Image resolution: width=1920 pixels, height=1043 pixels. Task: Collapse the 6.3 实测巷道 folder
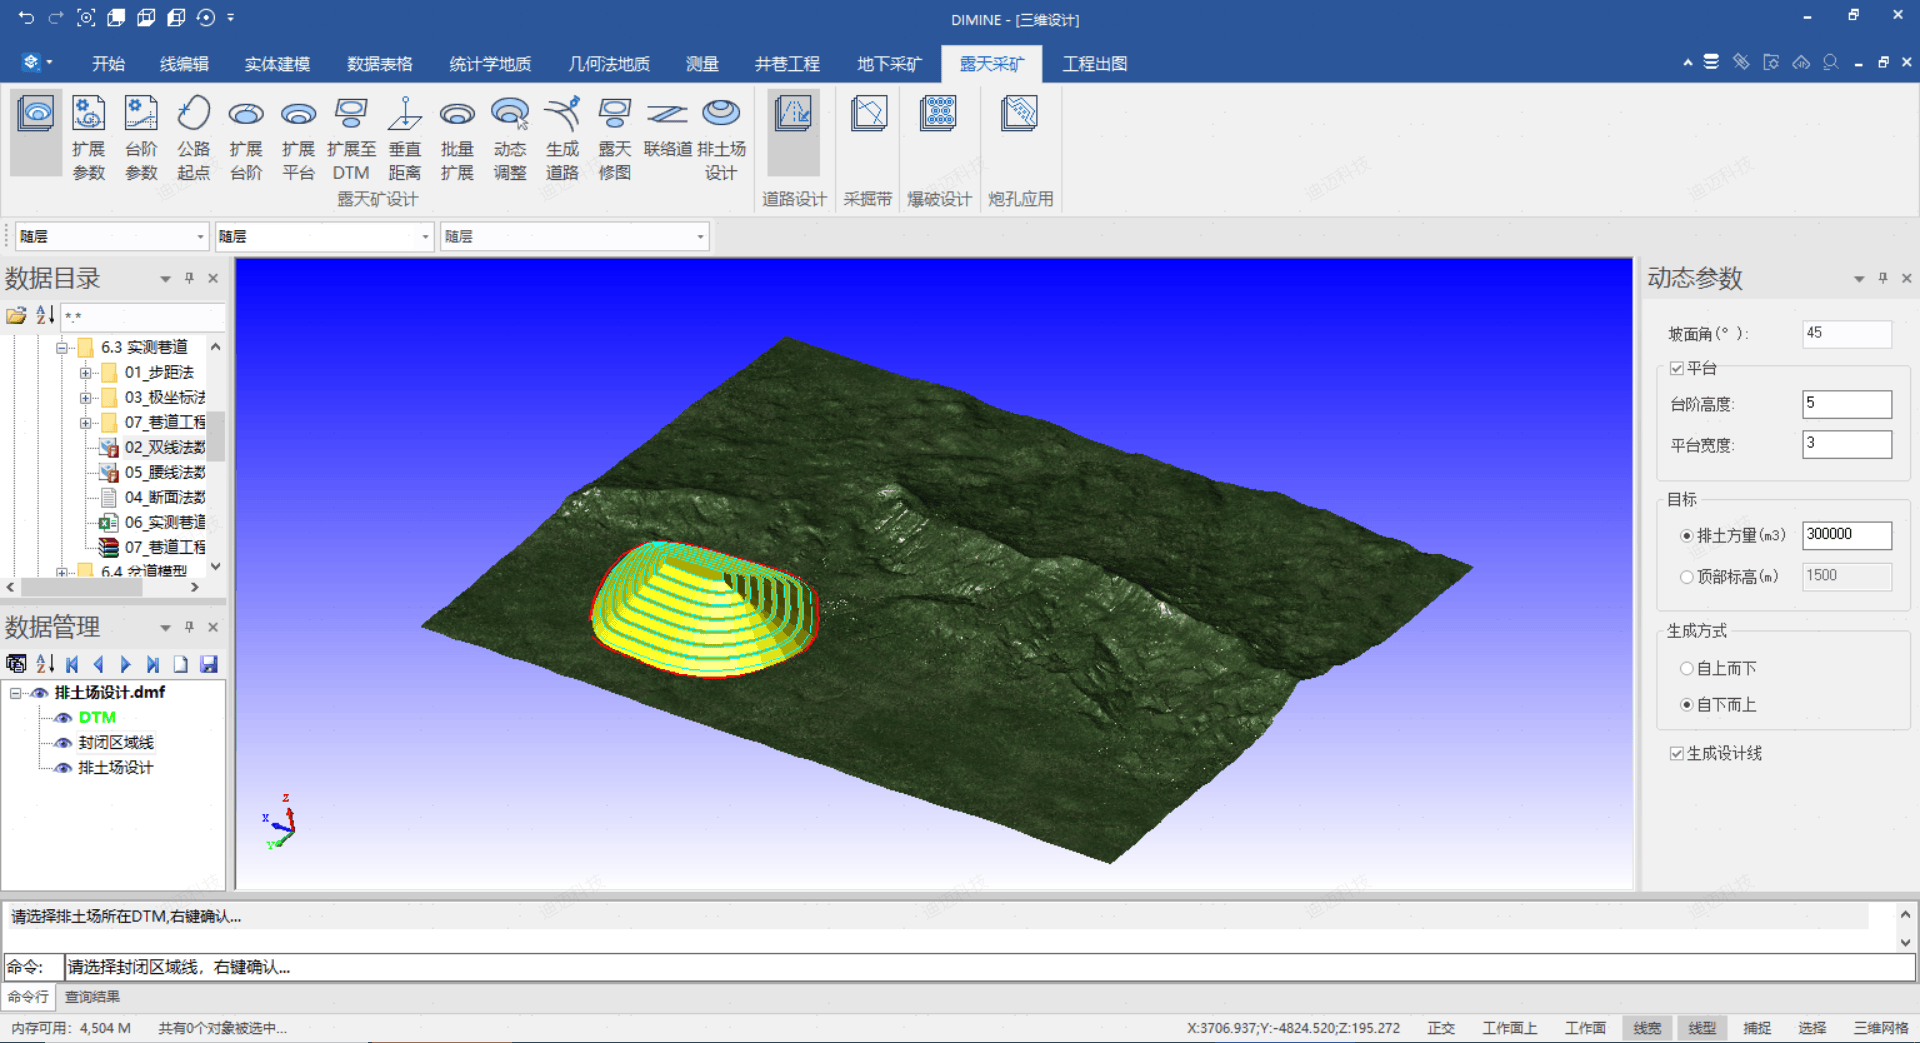[x=62, y=348]
